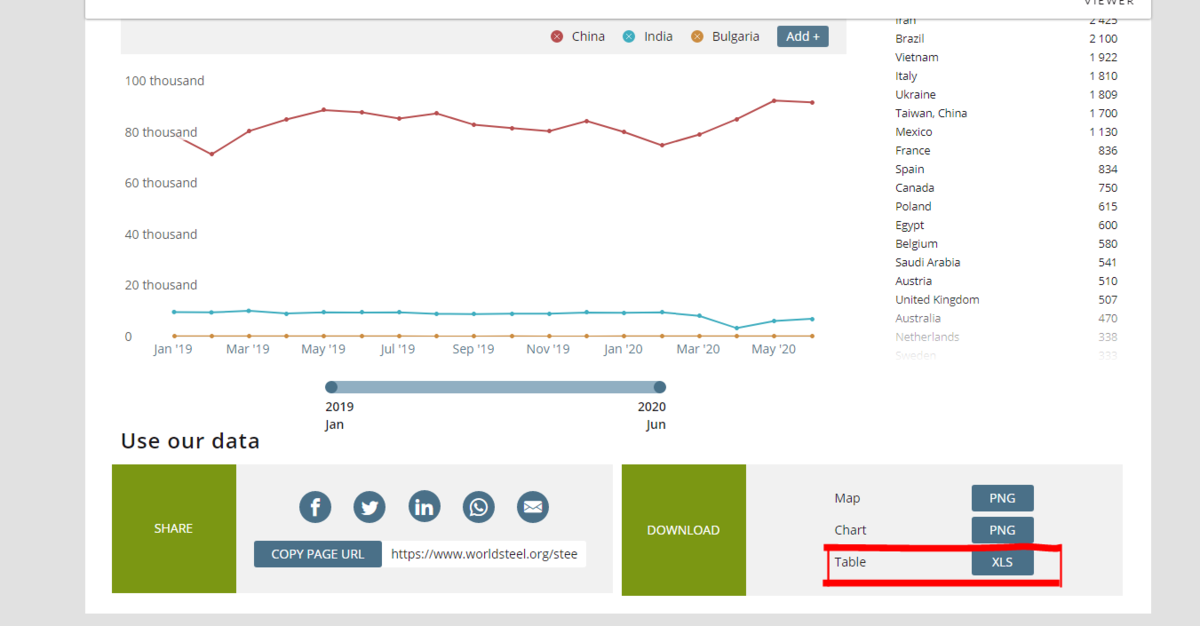Click India's last data point on chart
This screenshot has width=1200, height=626.
812,319
